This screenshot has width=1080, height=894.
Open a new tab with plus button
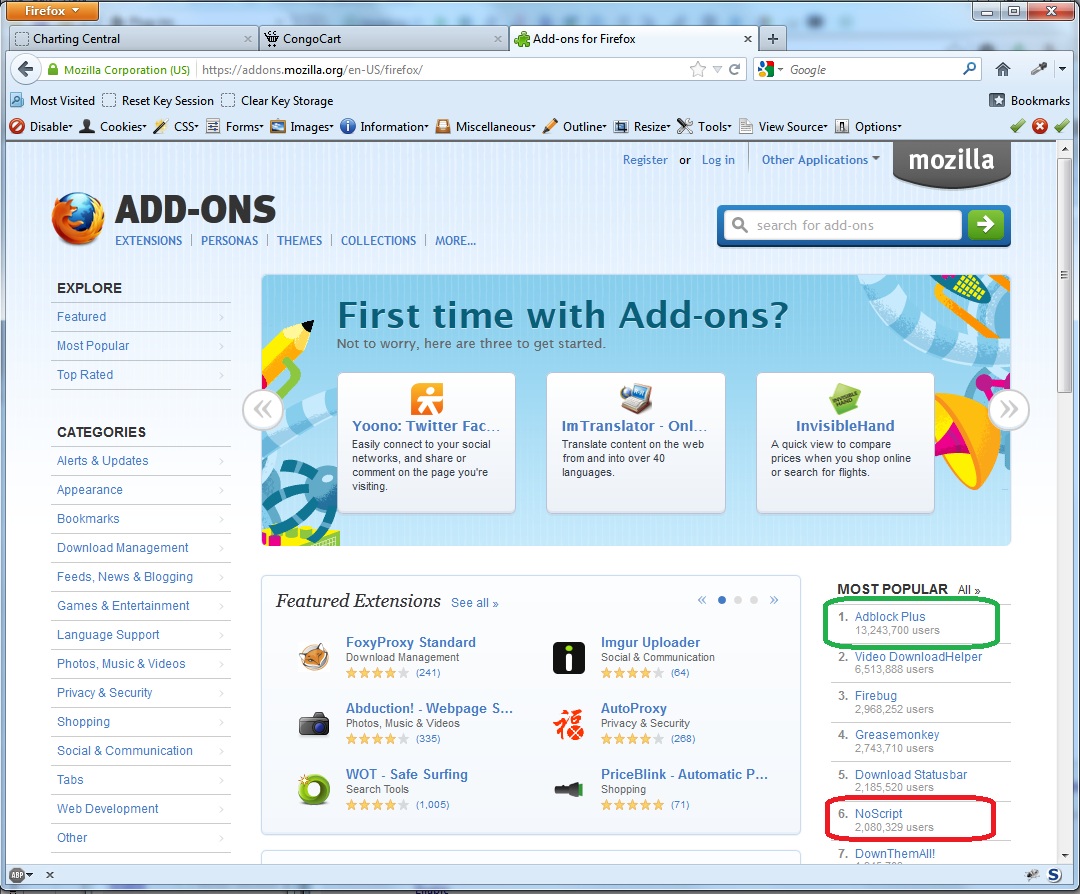point(773,39)
